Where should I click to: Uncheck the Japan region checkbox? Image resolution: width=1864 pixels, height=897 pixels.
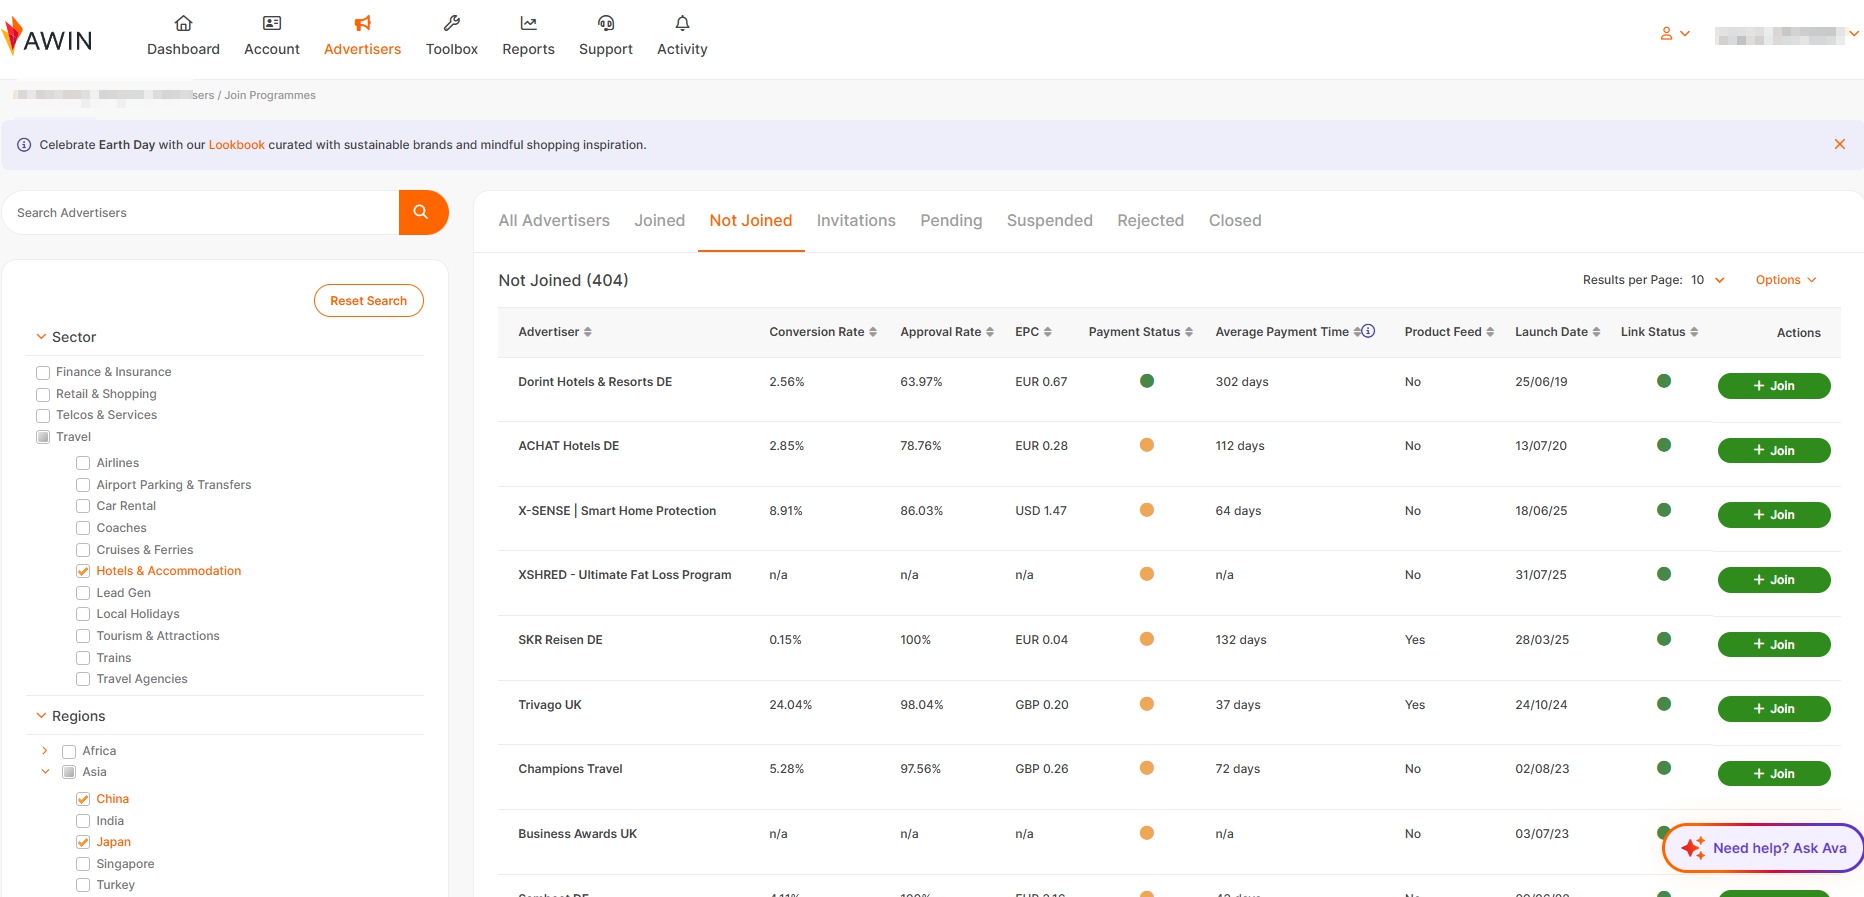(83, 842)
